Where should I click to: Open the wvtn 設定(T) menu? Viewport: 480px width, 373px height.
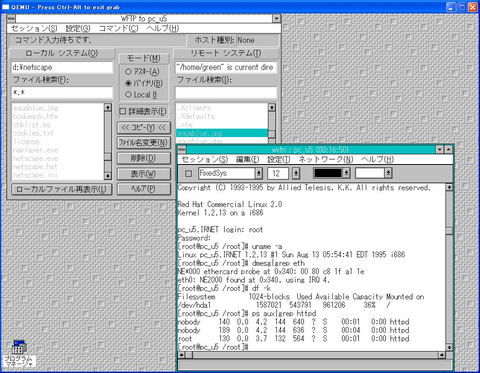(x=279, y=159)
